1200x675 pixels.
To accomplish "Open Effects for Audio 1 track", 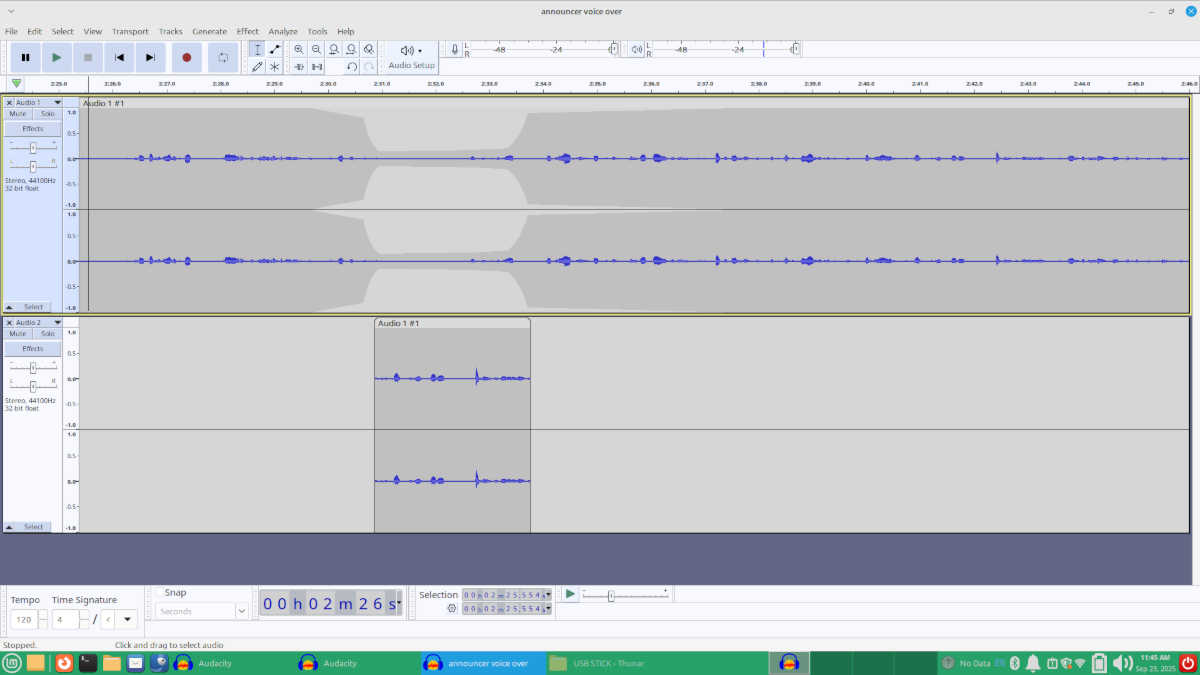I will [x=33, y=128].
